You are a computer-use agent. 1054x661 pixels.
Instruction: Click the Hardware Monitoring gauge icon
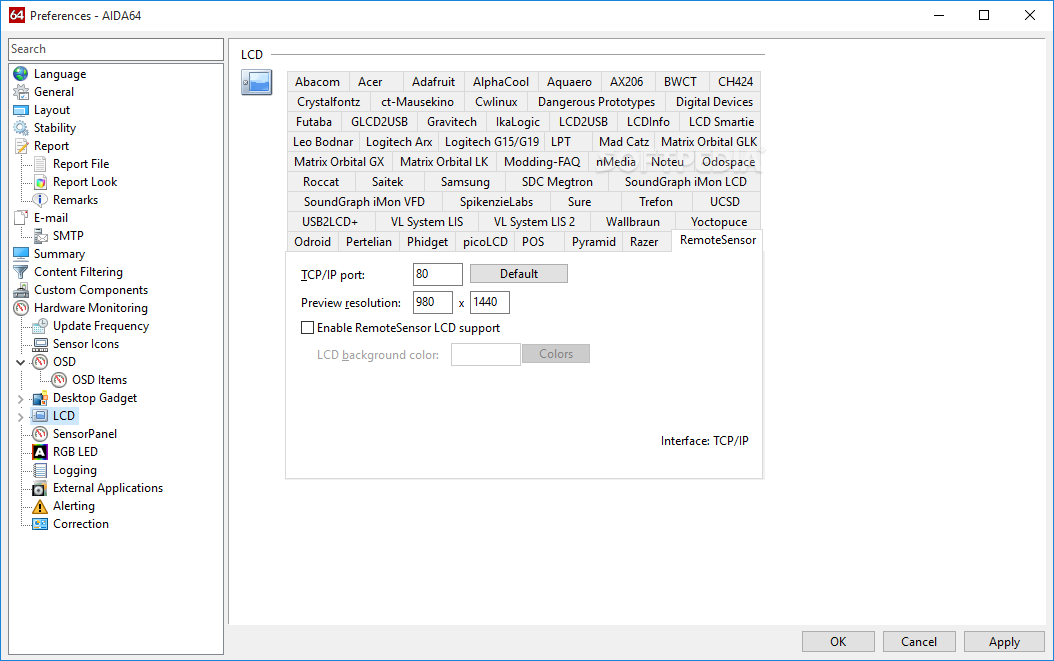coord(21,308)
